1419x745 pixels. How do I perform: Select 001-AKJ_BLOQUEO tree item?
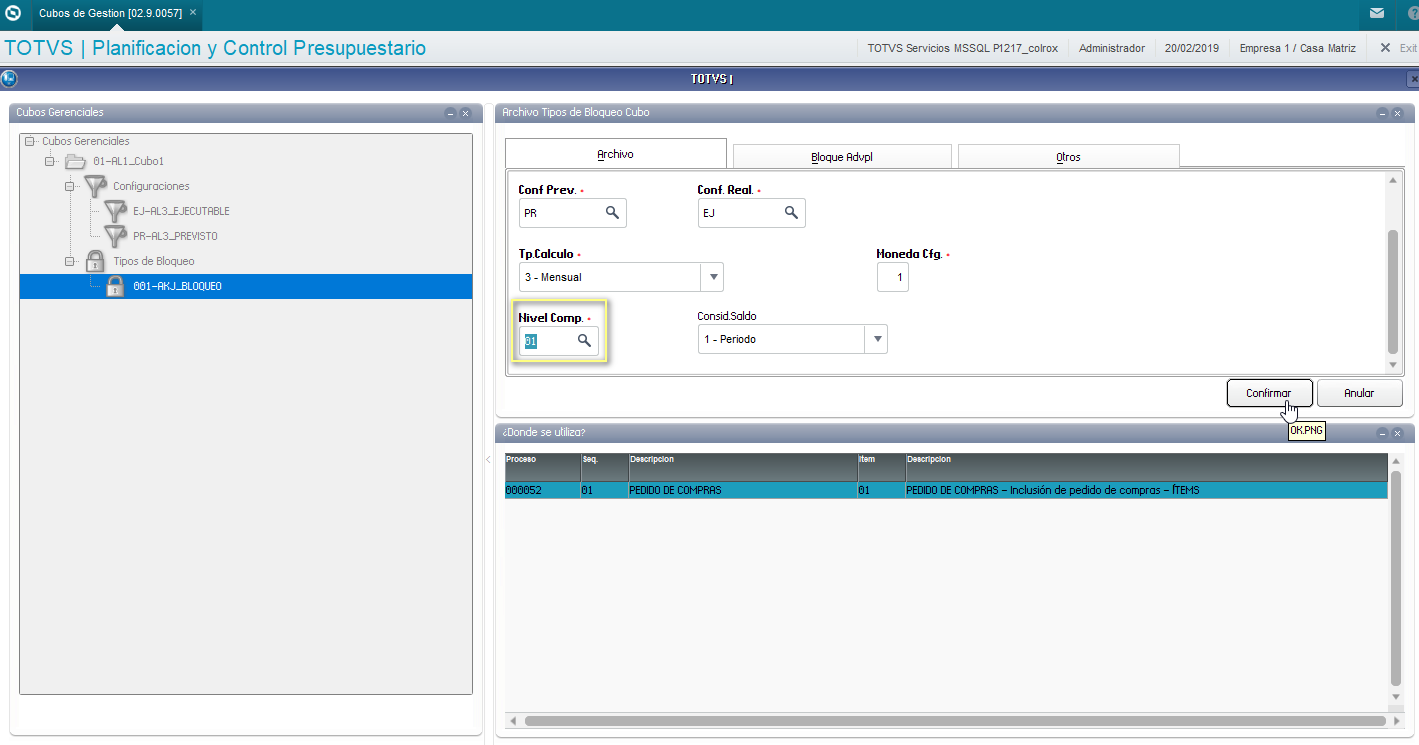point(177,286)
